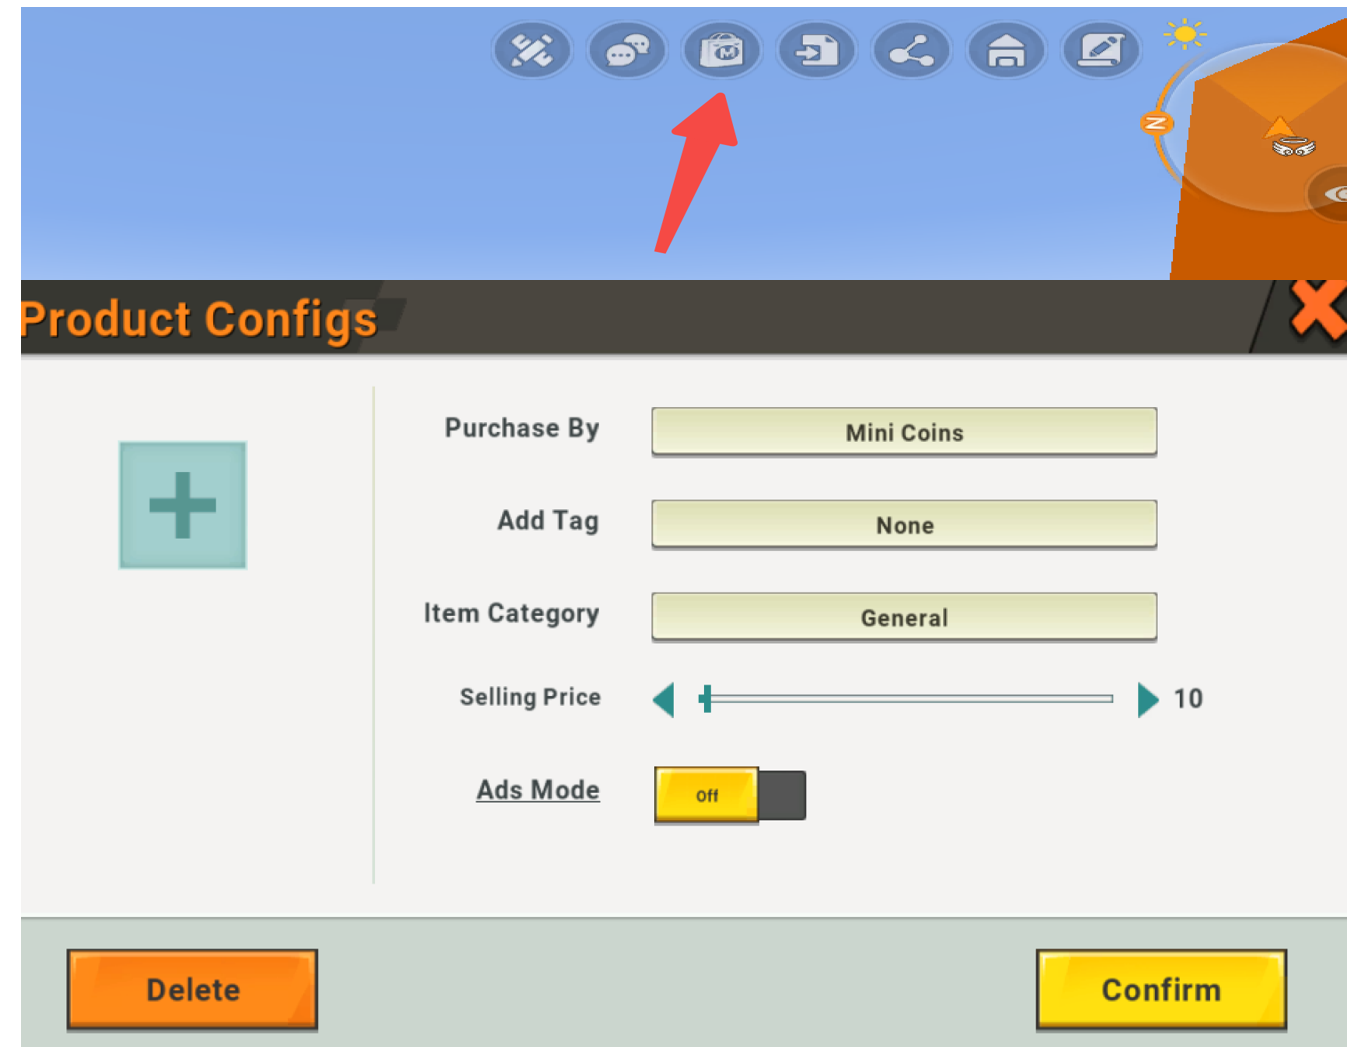This screenshot has width=1368, height=1054.
Task: Click the Selling Price slider track
Action: (908, 699)
